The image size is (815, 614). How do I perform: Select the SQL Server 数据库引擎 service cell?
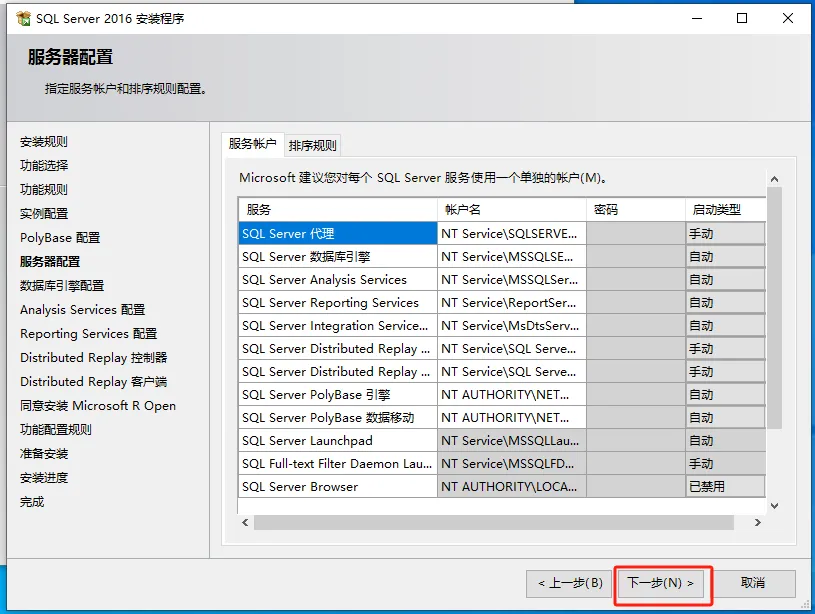[x=338, y=256]
